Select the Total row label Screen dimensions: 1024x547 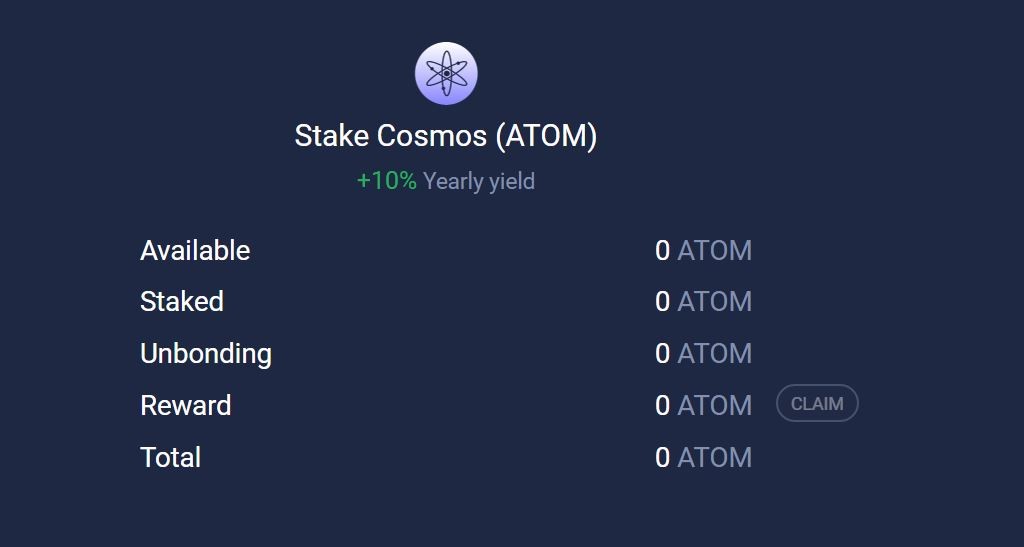click(x=170, y=457)
